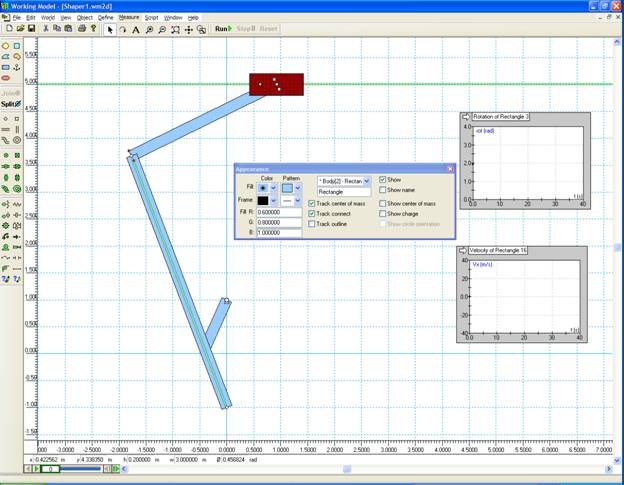Screen dimensions: 624x485
Task: Click the horizontal scrollbar thumb
Action: pos(347,469)
